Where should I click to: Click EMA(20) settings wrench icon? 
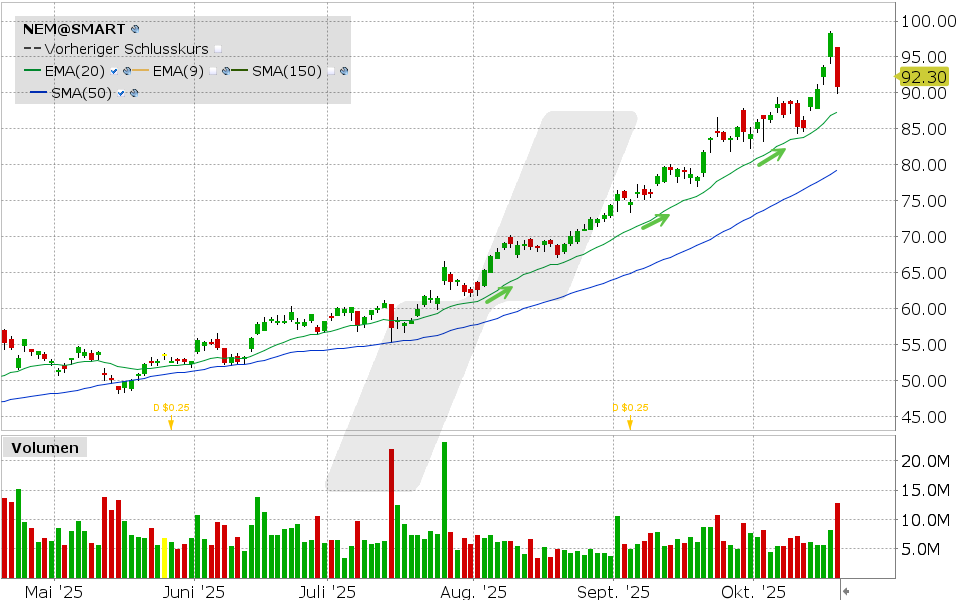128,71
